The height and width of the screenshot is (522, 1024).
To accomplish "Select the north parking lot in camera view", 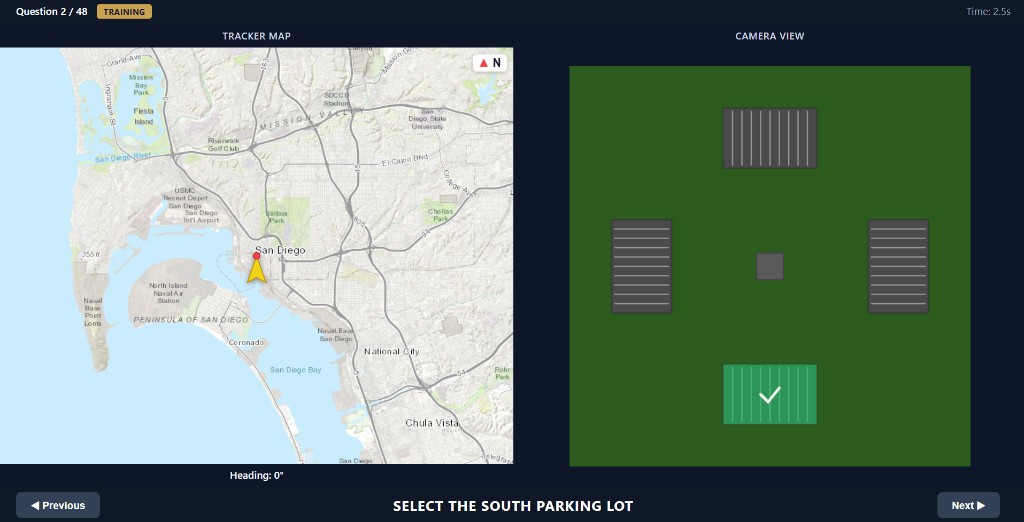I will point(769,138).
